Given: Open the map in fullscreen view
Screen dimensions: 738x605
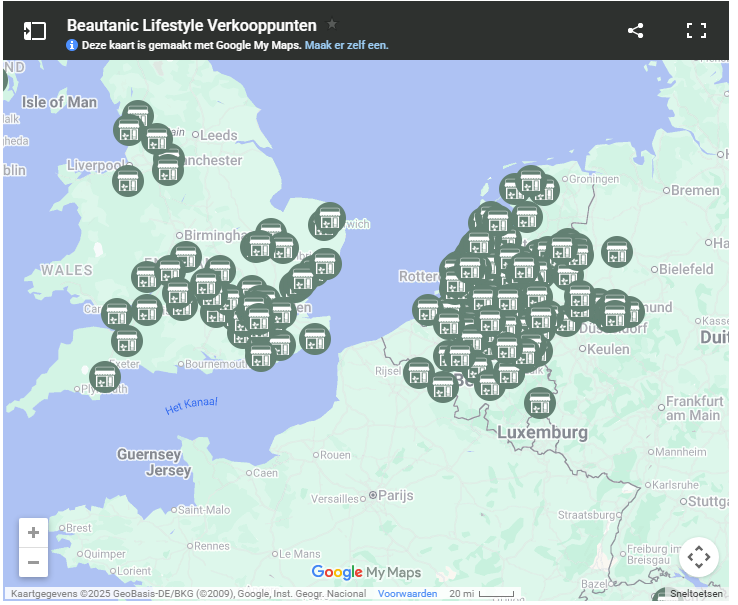Looking at the screenshot, I should tap(696, 31).
